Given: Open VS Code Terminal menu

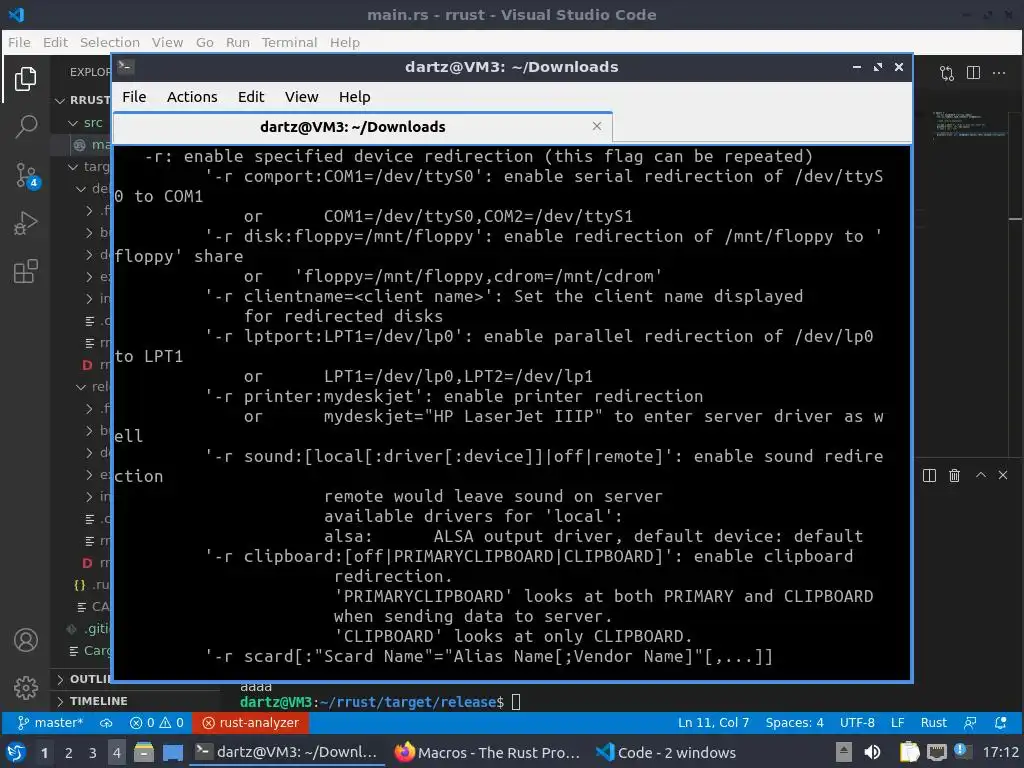Looking at the screenshot, I should click(289, 42).
